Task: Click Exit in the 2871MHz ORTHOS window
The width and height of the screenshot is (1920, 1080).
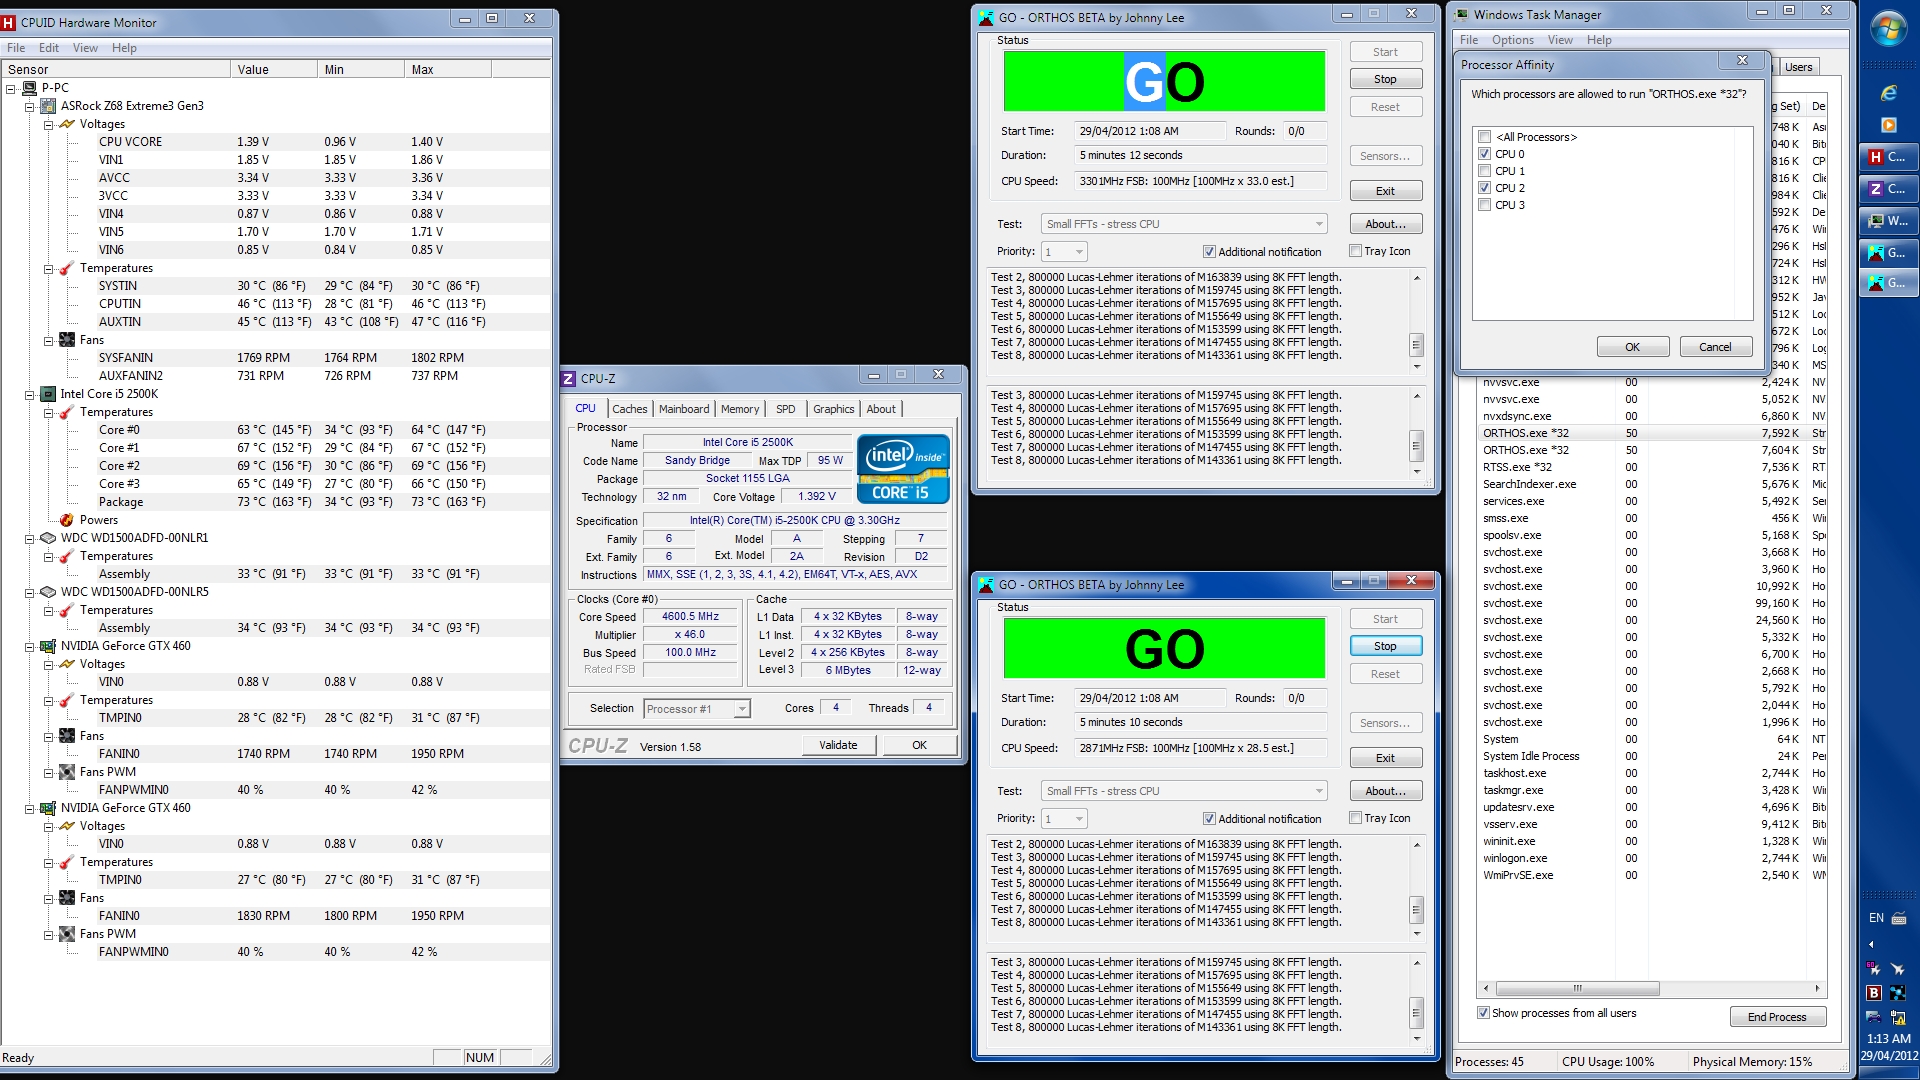Action: click(1385, 758)
